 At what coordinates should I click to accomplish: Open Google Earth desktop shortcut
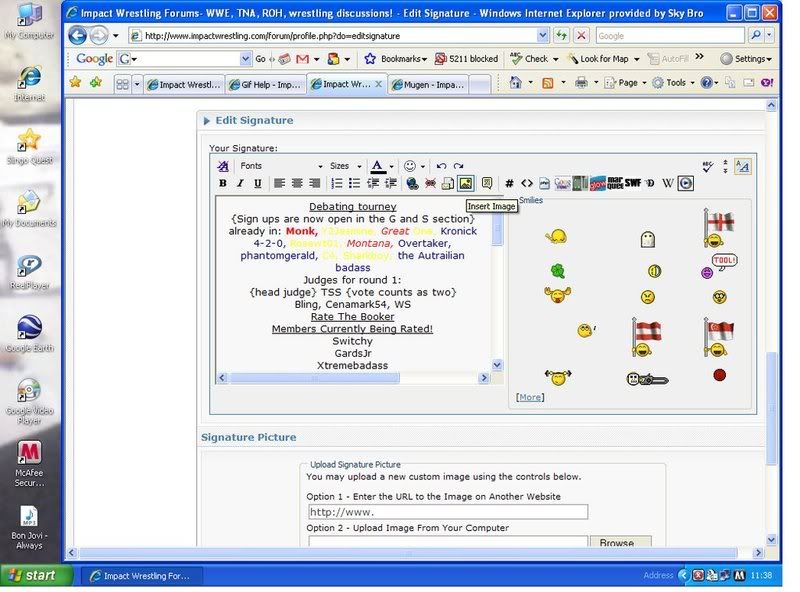point(30,334)
